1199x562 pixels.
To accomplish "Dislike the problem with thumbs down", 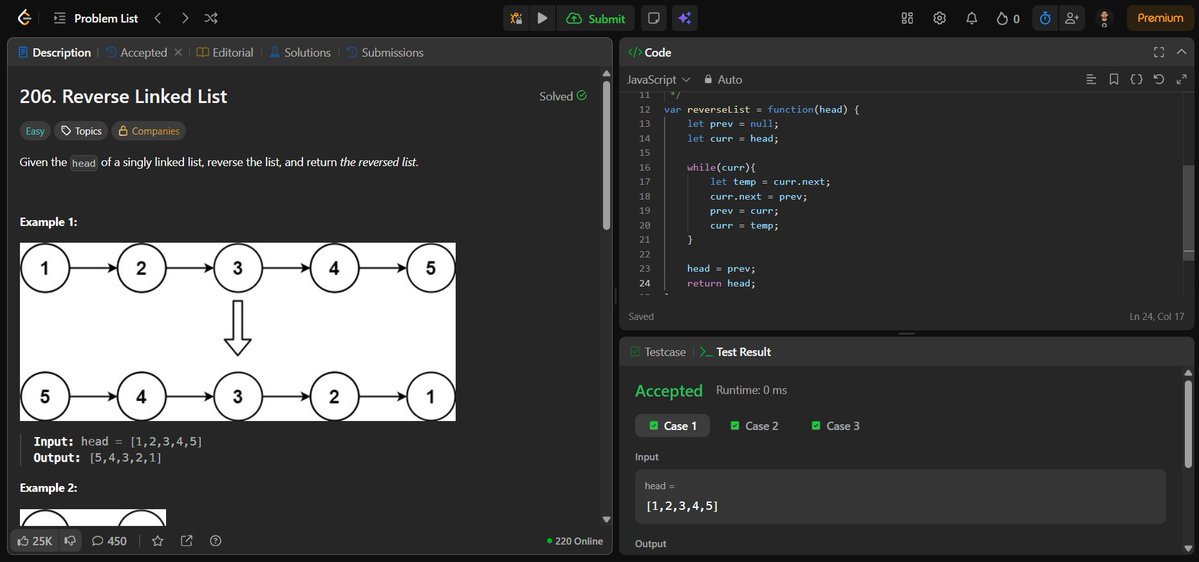I will click(70, 541).
